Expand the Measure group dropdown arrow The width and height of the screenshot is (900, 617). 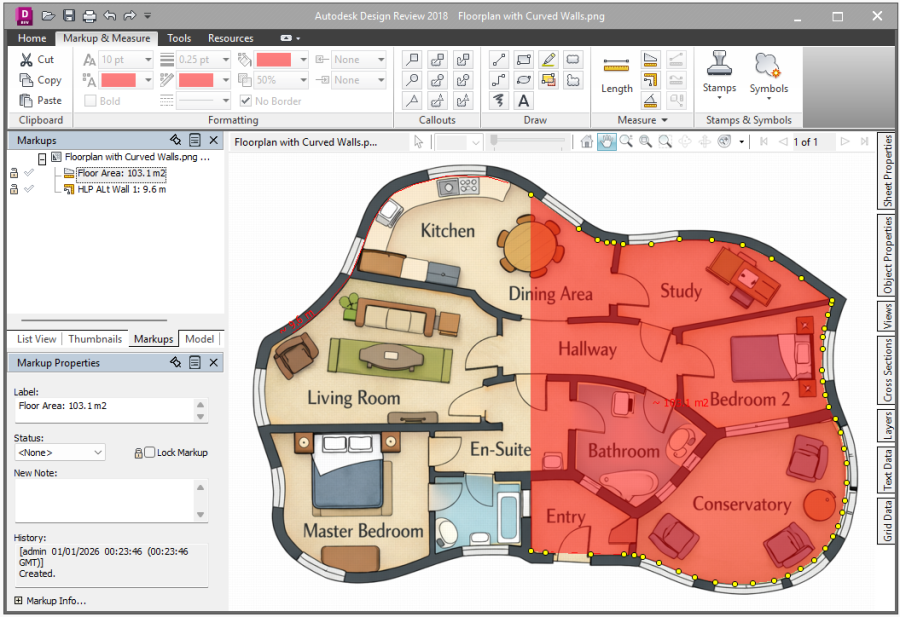click(x=664, y=120)
